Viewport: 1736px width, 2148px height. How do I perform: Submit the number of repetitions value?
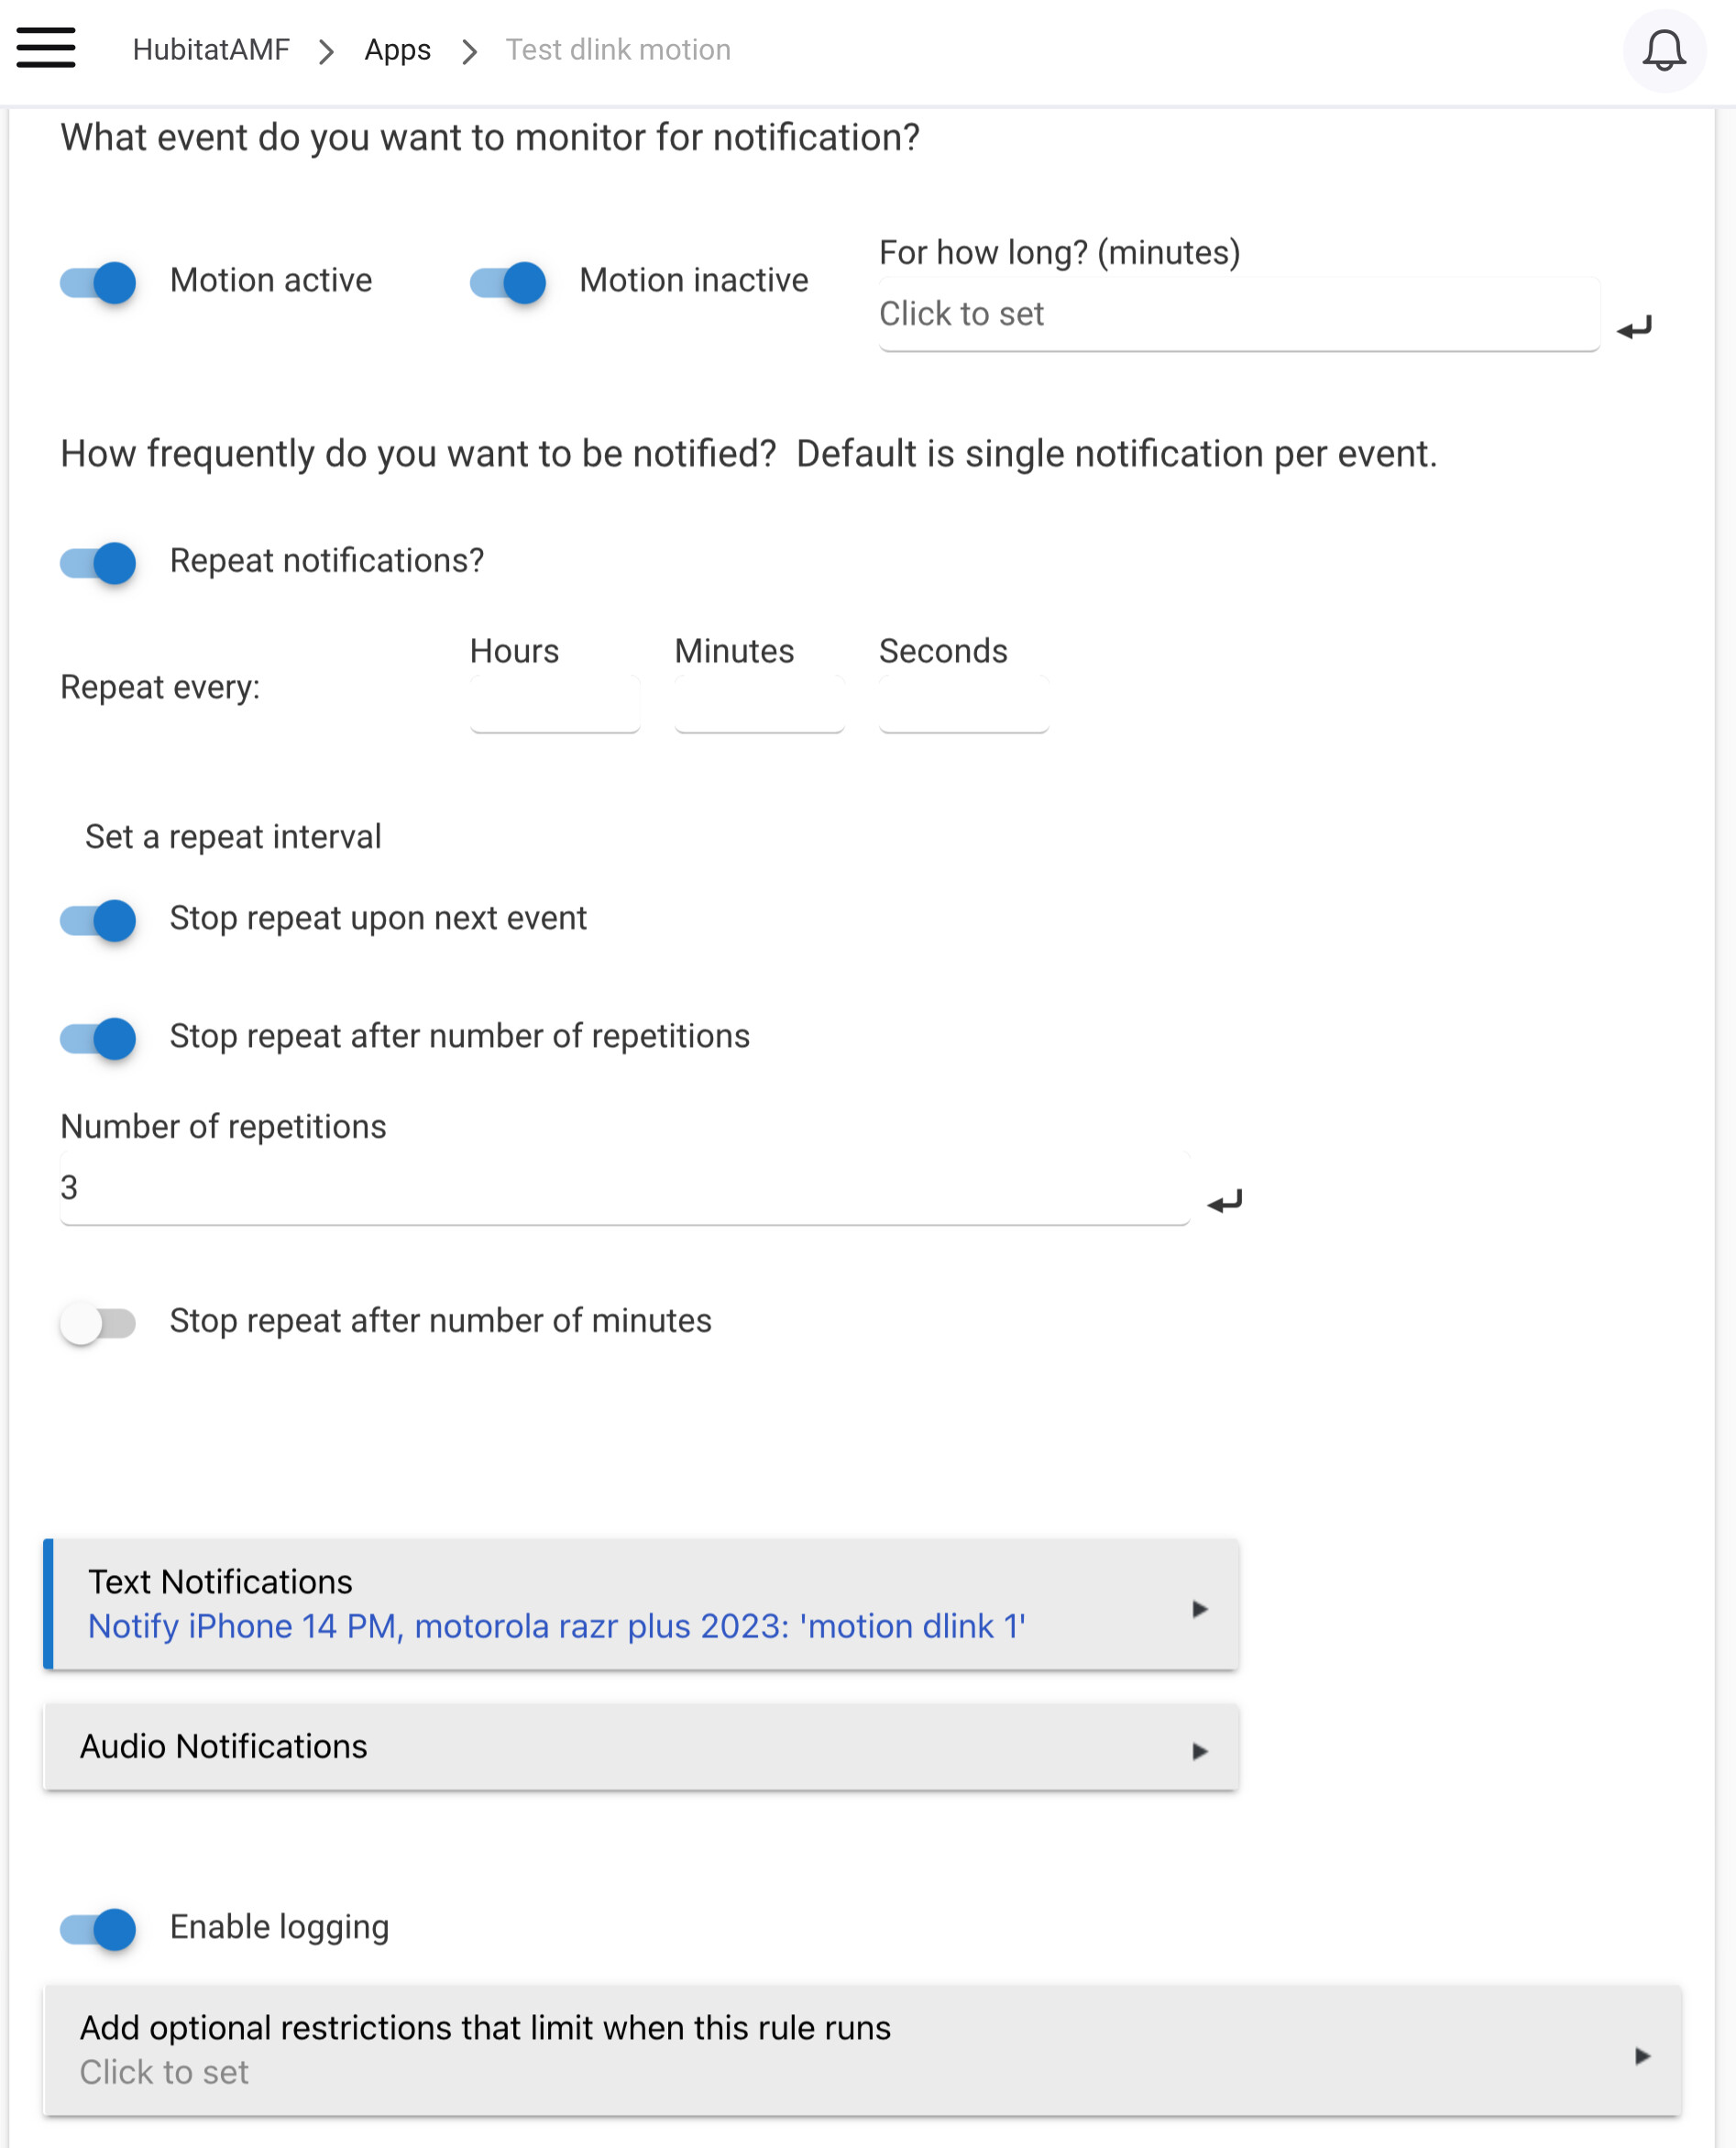1224,1201
